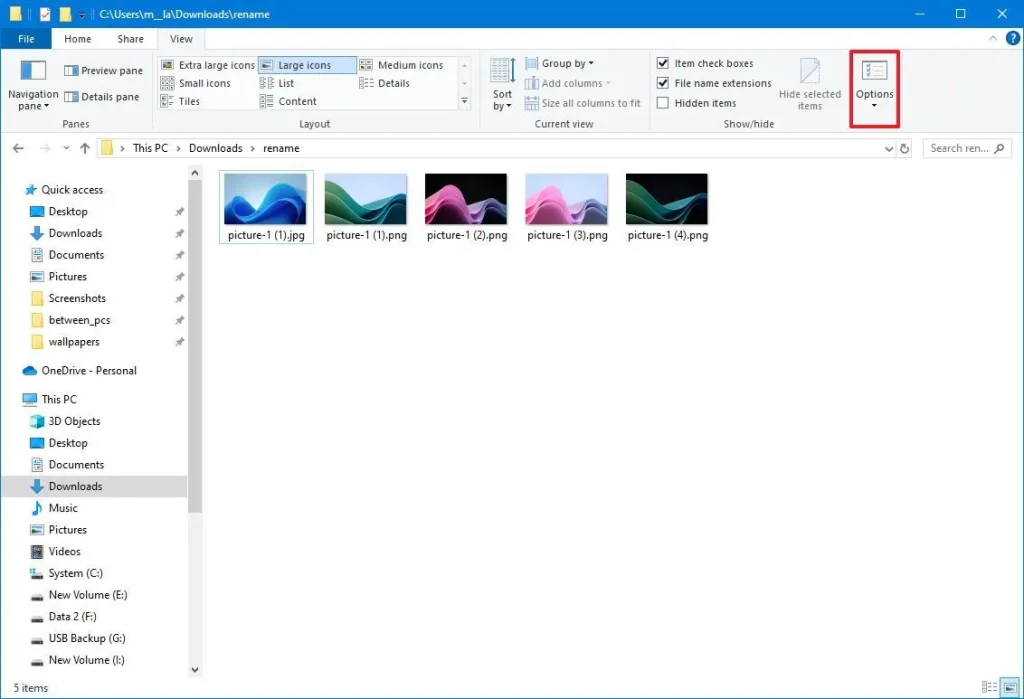Toggle the Preview pane button
Image resolution: width=1024 pixels, height=699 pixels.
click(x=103, y=71)
